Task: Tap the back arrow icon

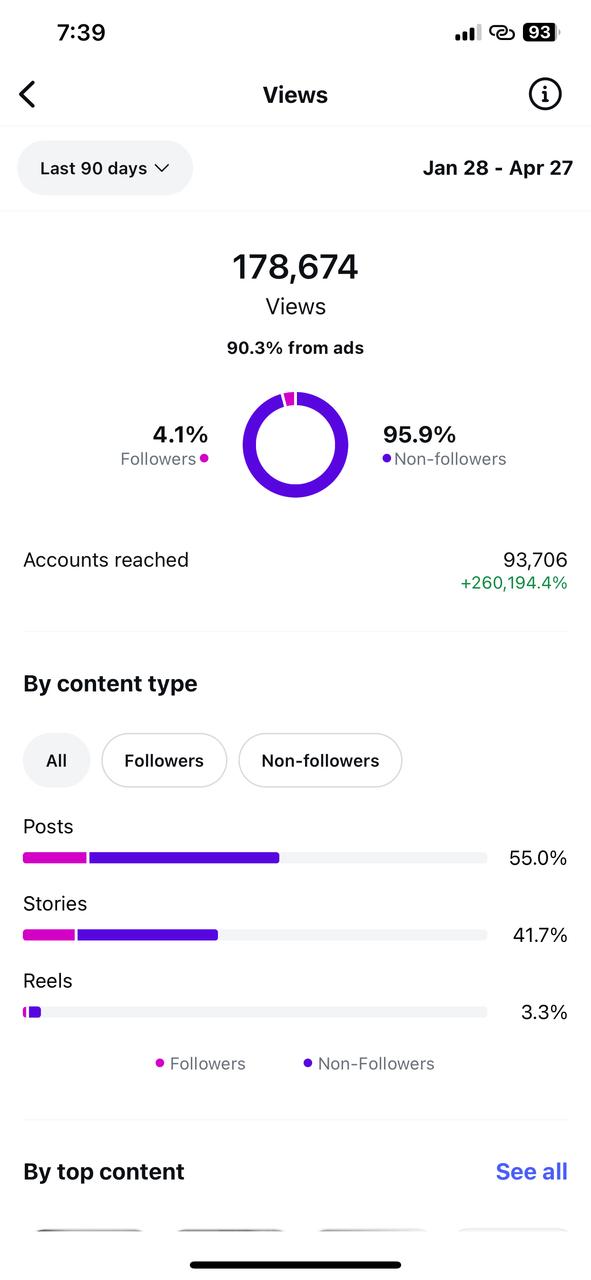Action: pyautogui.click(x=27, y=95)
